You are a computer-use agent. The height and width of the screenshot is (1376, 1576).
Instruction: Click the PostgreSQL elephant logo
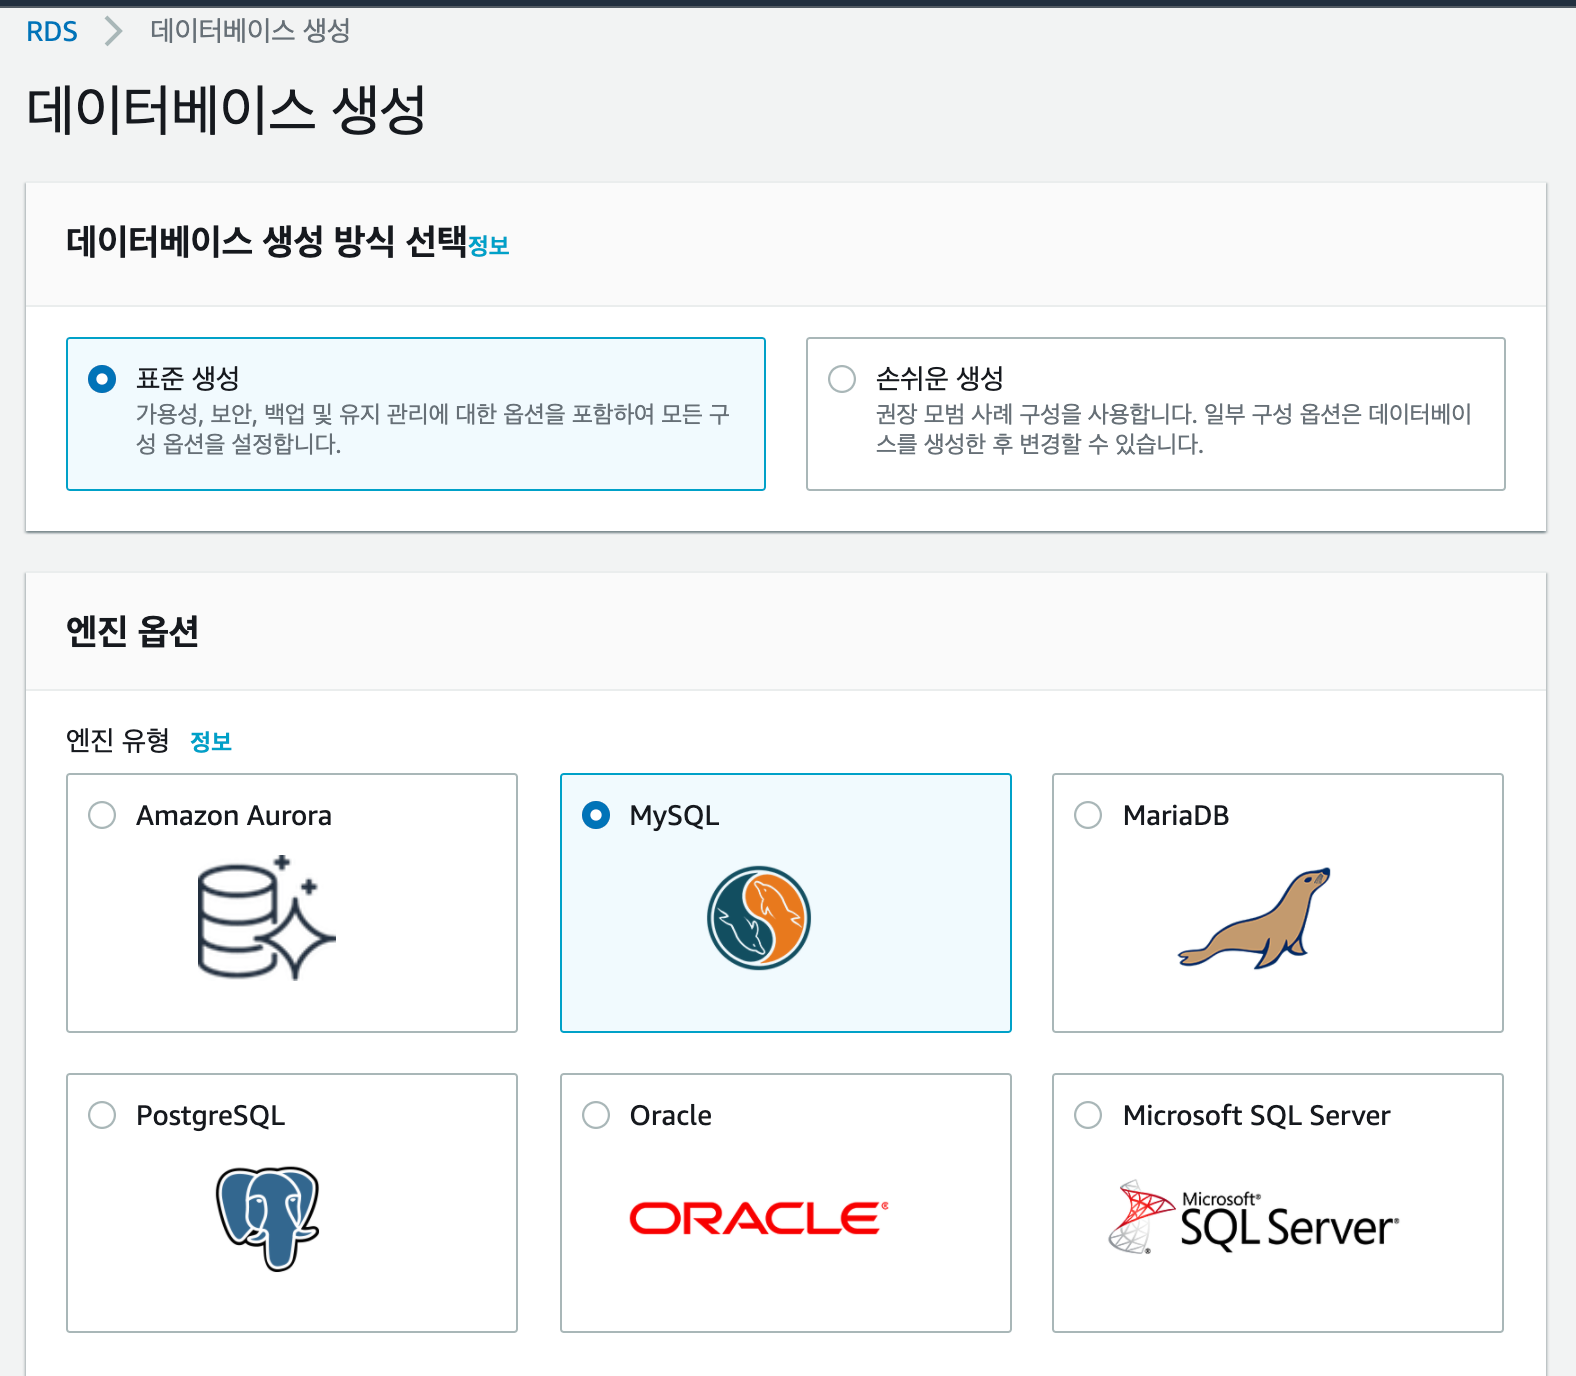pos(268,1218)
